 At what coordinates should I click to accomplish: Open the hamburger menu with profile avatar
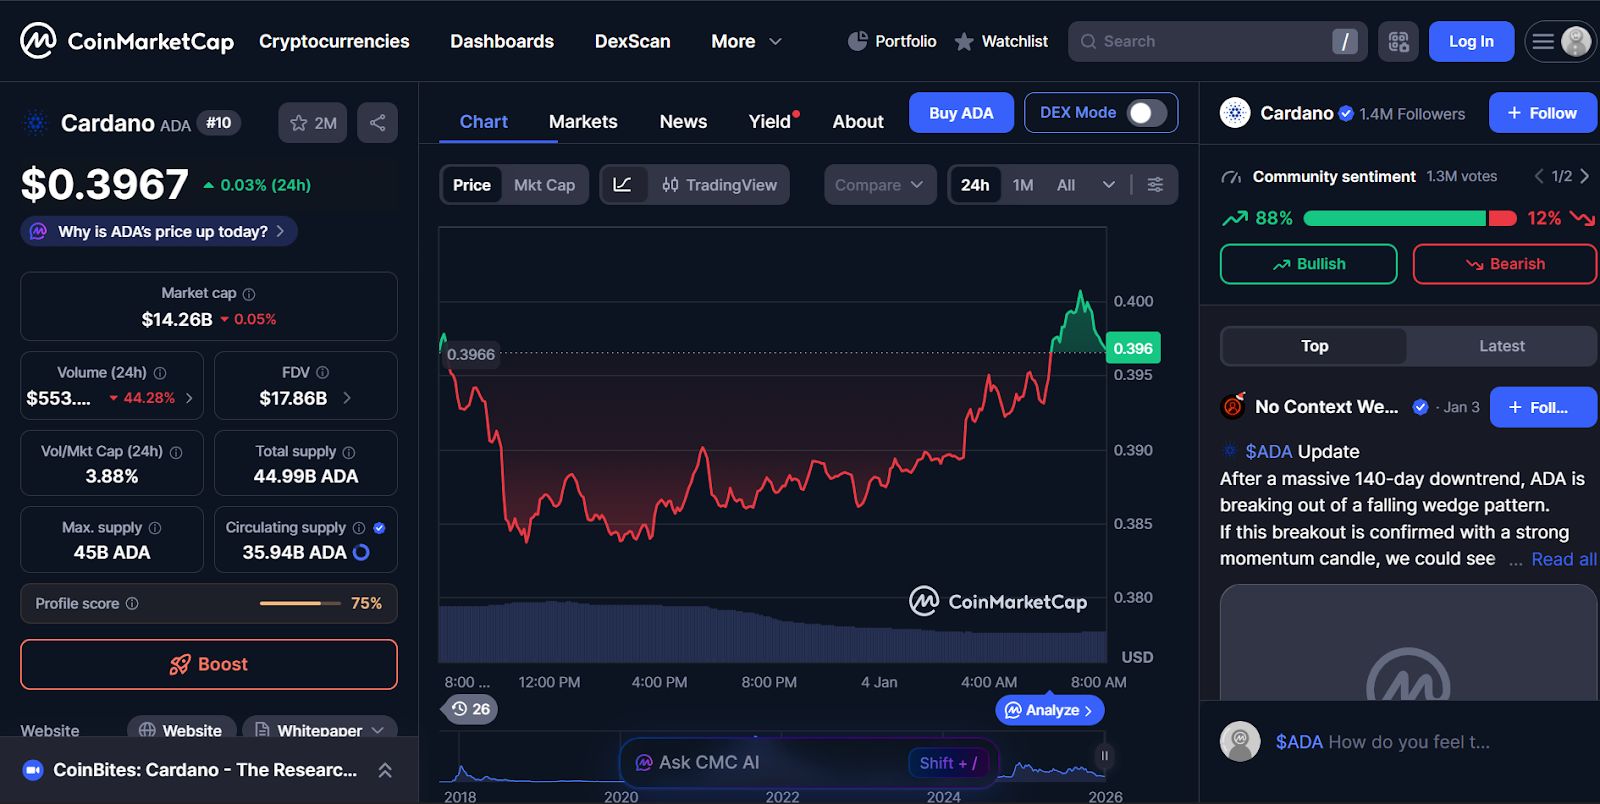tap(1560, 42)
